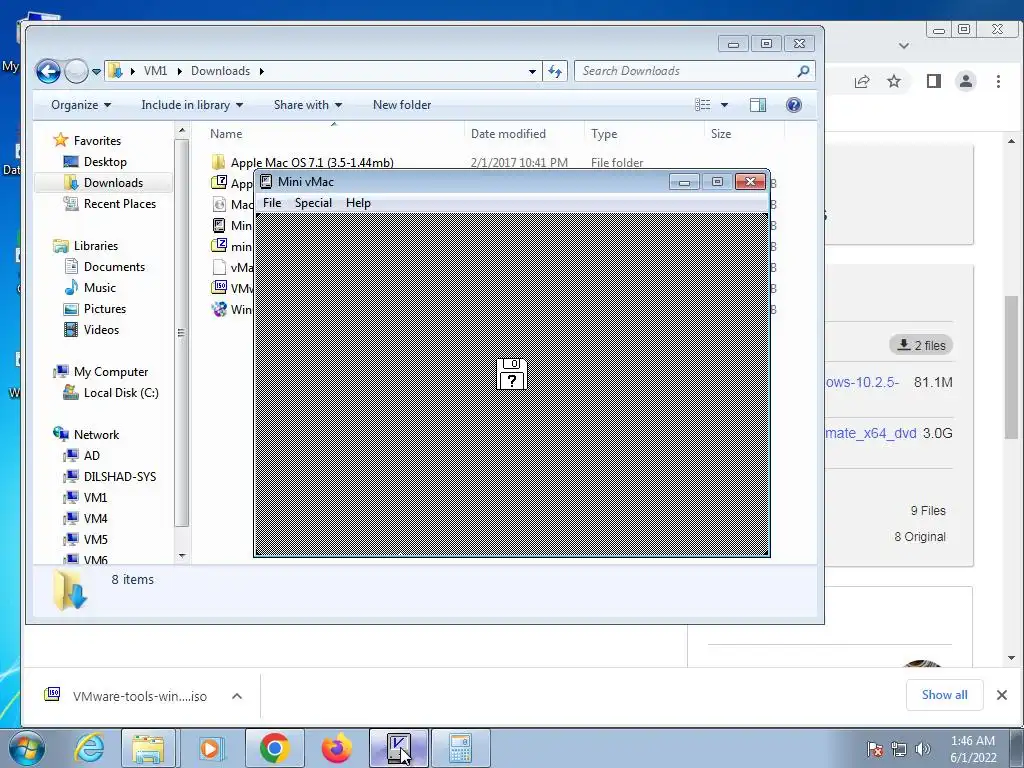Open the File menu in Mini vMac
Screen dimensions: 1024x768
coord(272,203)
